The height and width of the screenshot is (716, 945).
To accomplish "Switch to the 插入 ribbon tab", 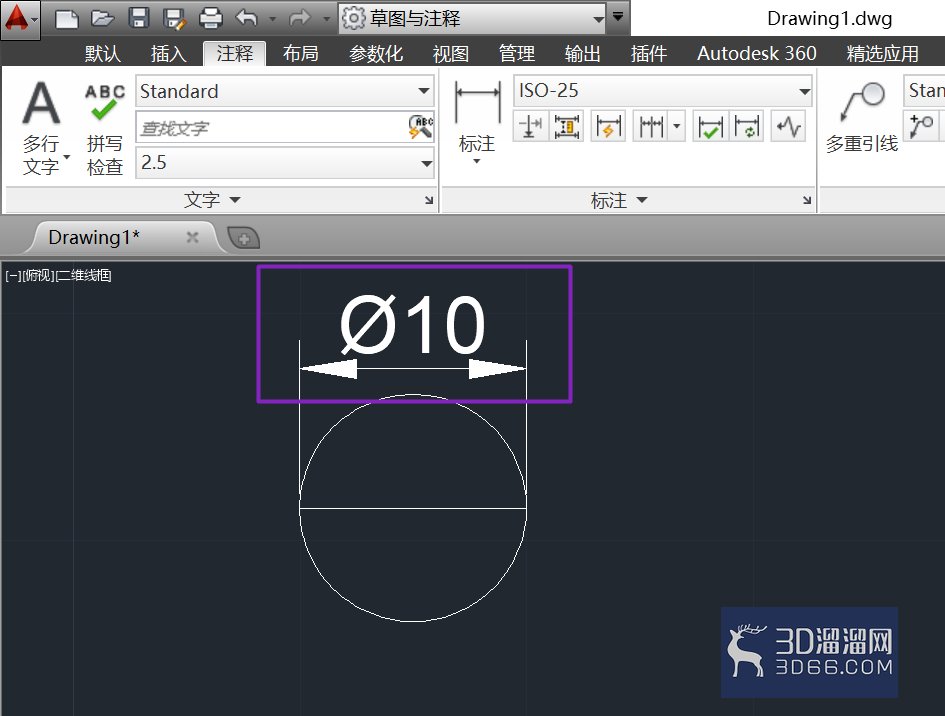I will coord(168,54).
